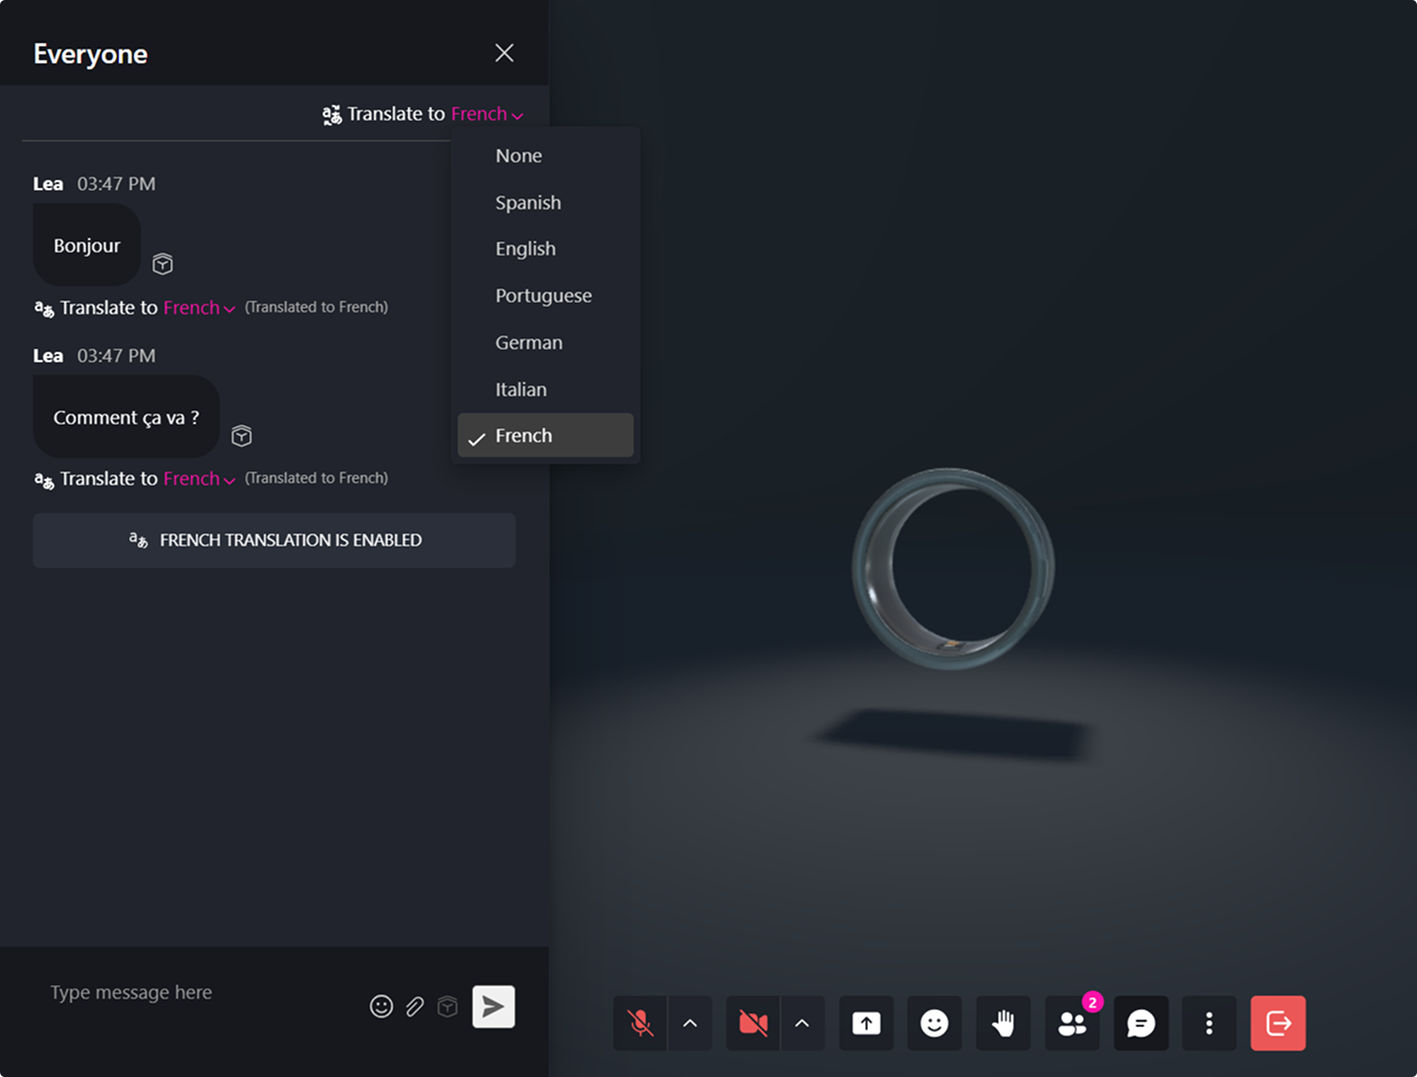Screen dimensions: 1417x1077
Task: Open emoji reactions in bottom toolbar
Action: 934,1023
